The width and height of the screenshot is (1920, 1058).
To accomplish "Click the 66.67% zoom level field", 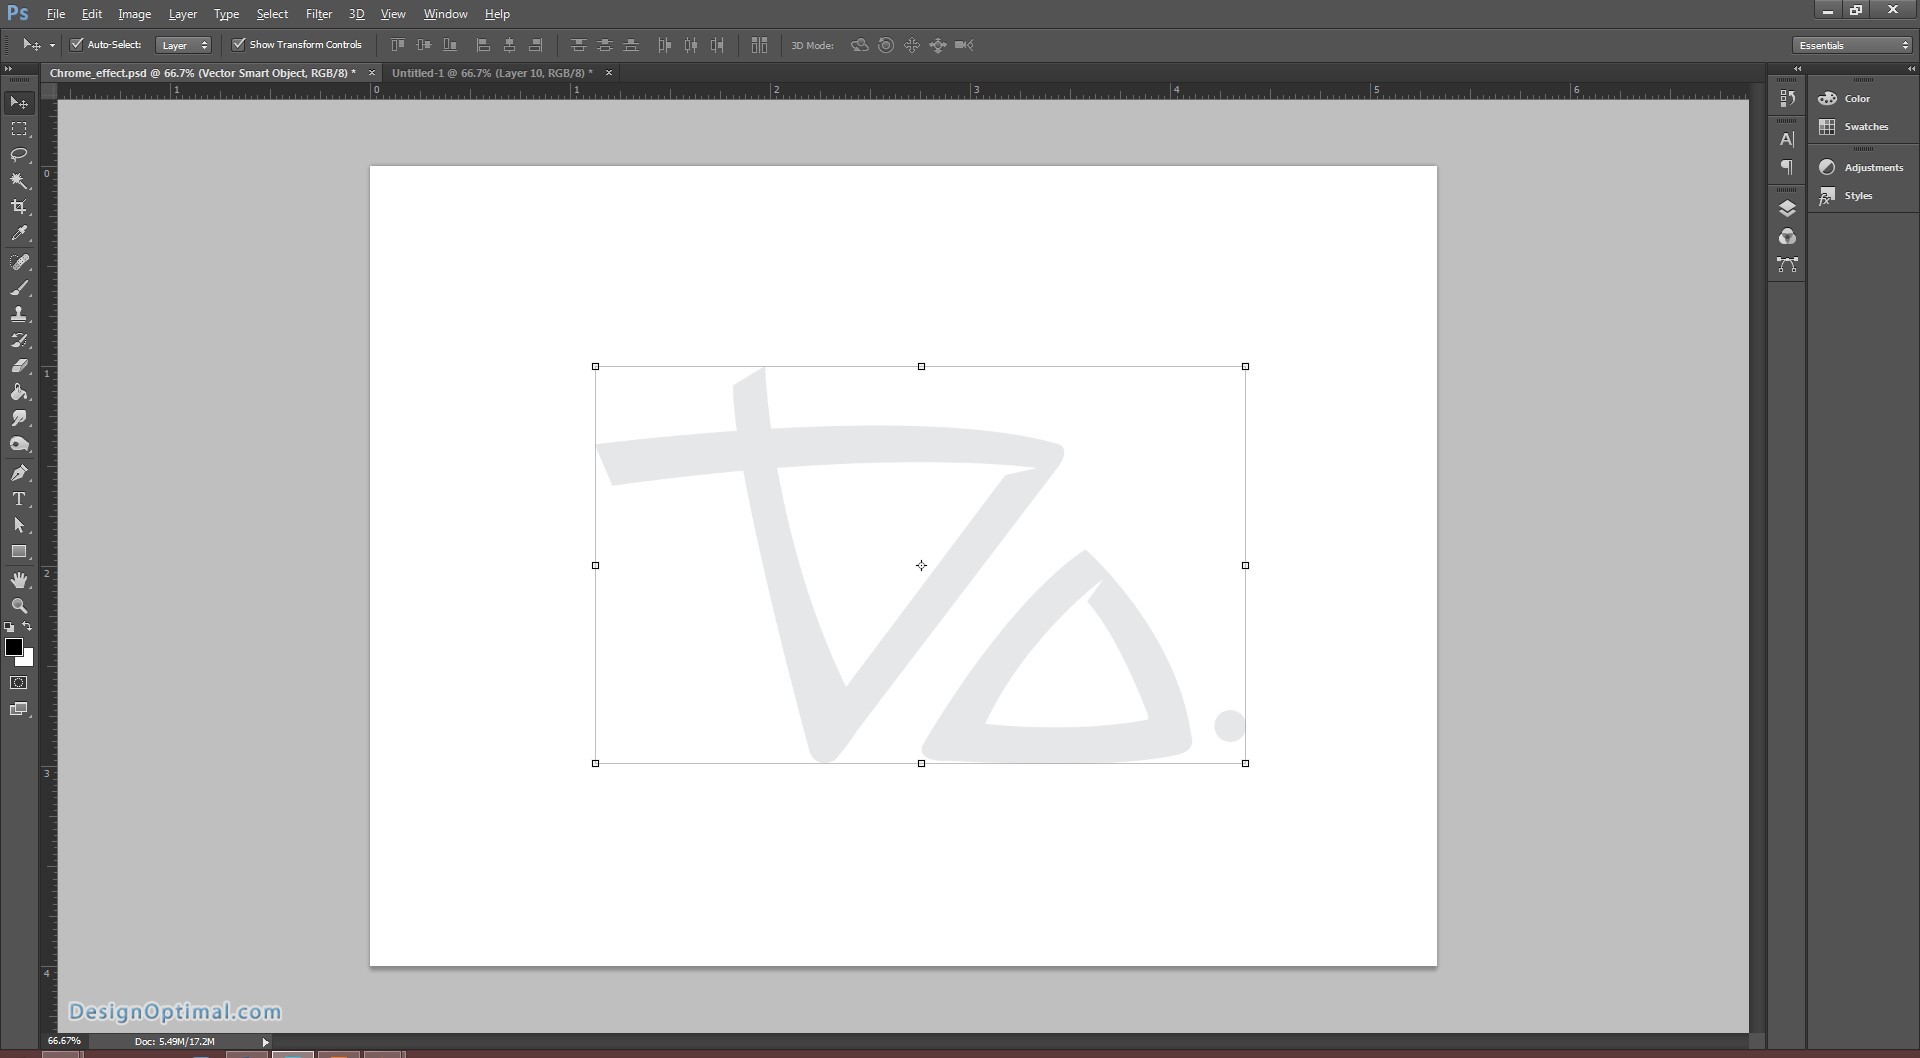I will [65, 1041].
